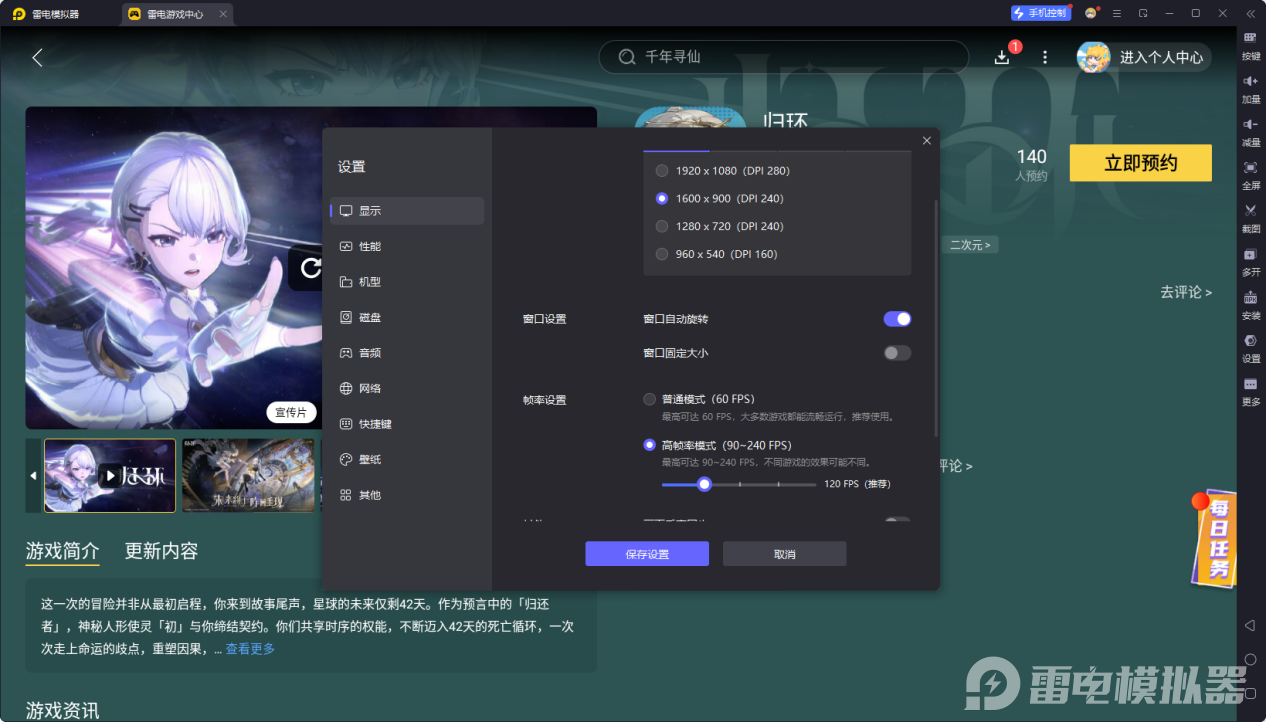The image size is (1266, 722).
Task: Switch to the 游戏简介 tab
Action: coord(62,551)
